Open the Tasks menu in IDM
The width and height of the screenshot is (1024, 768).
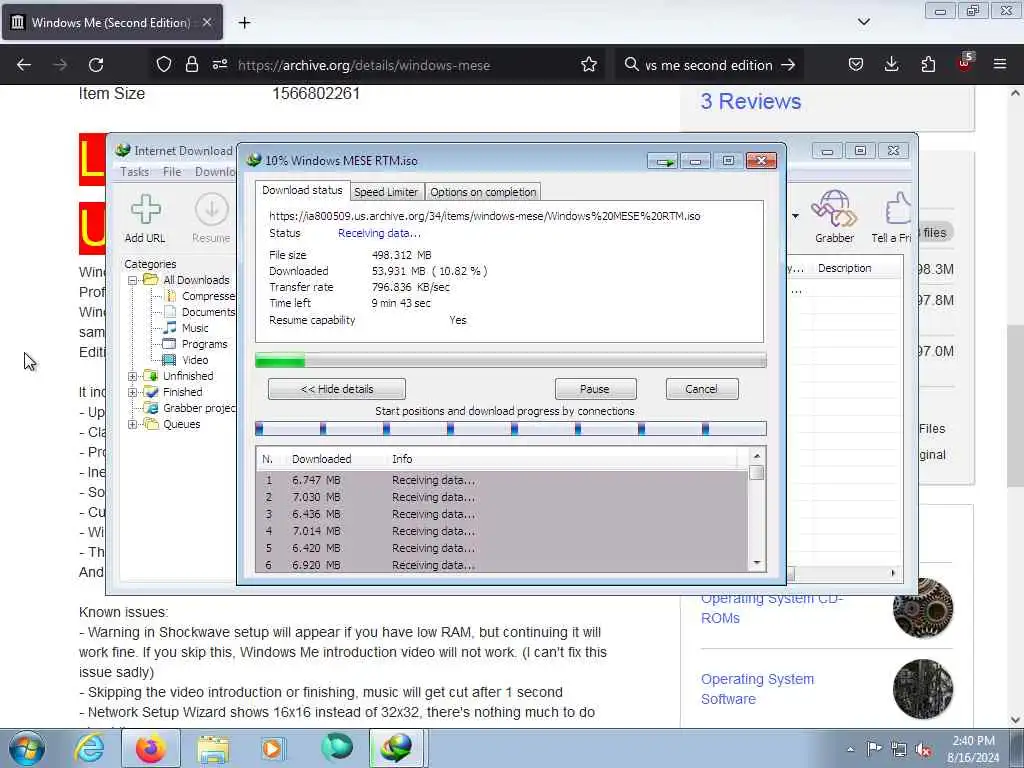point(135,172)
